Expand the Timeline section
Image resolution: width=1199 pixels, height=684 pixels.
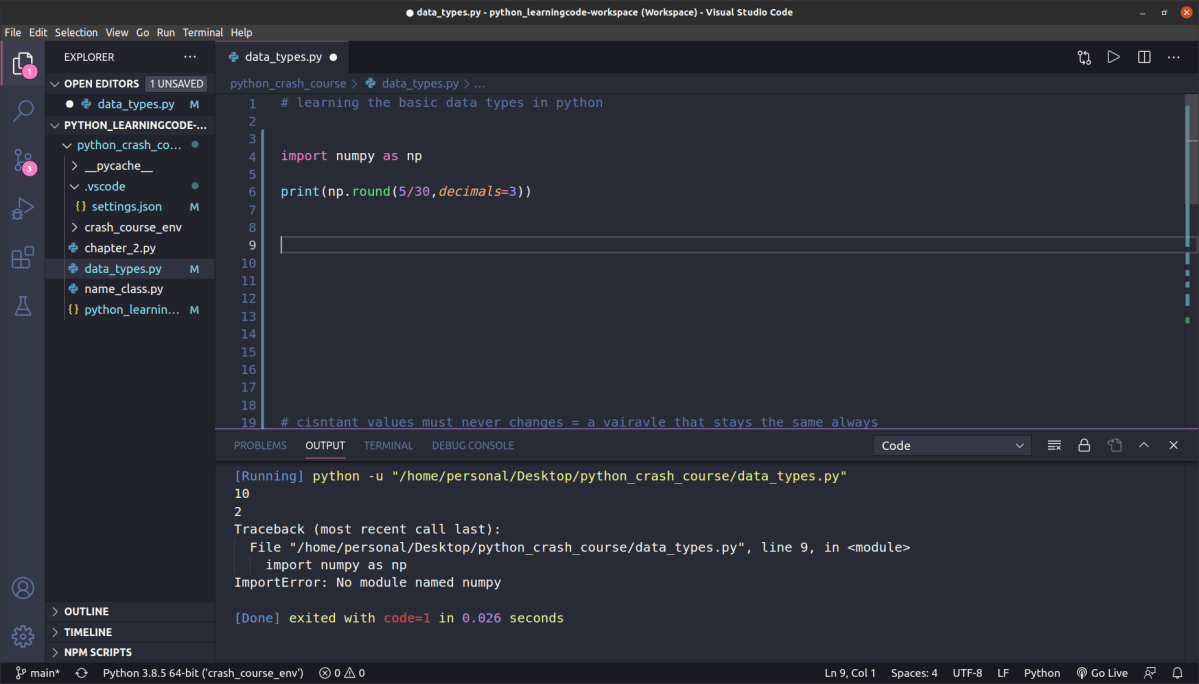pos(130,632)
